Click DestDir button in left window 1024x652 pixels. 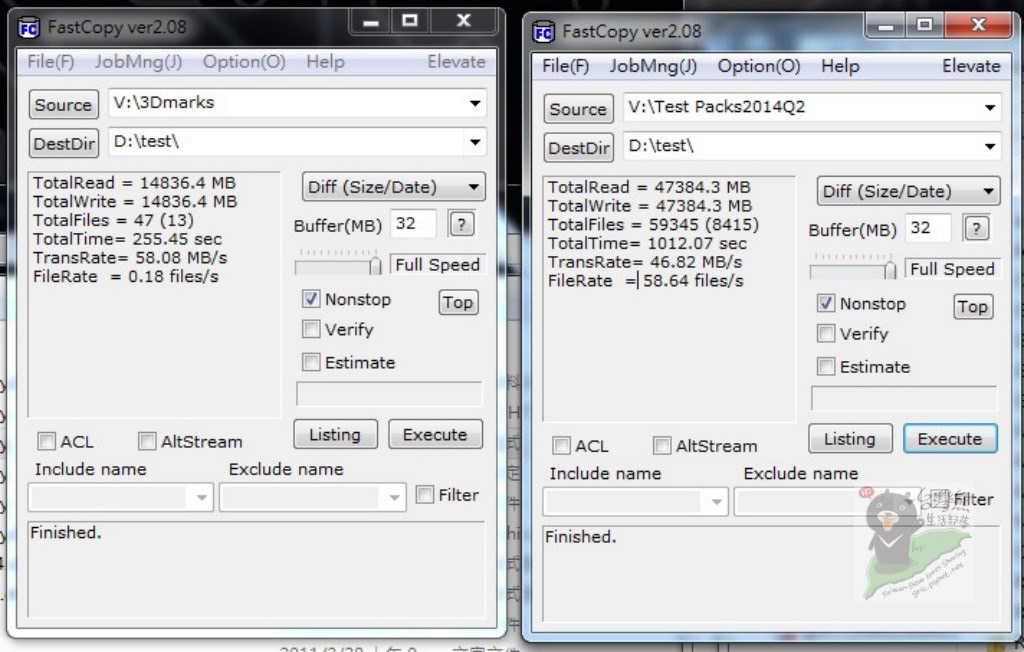pos(63,144)
